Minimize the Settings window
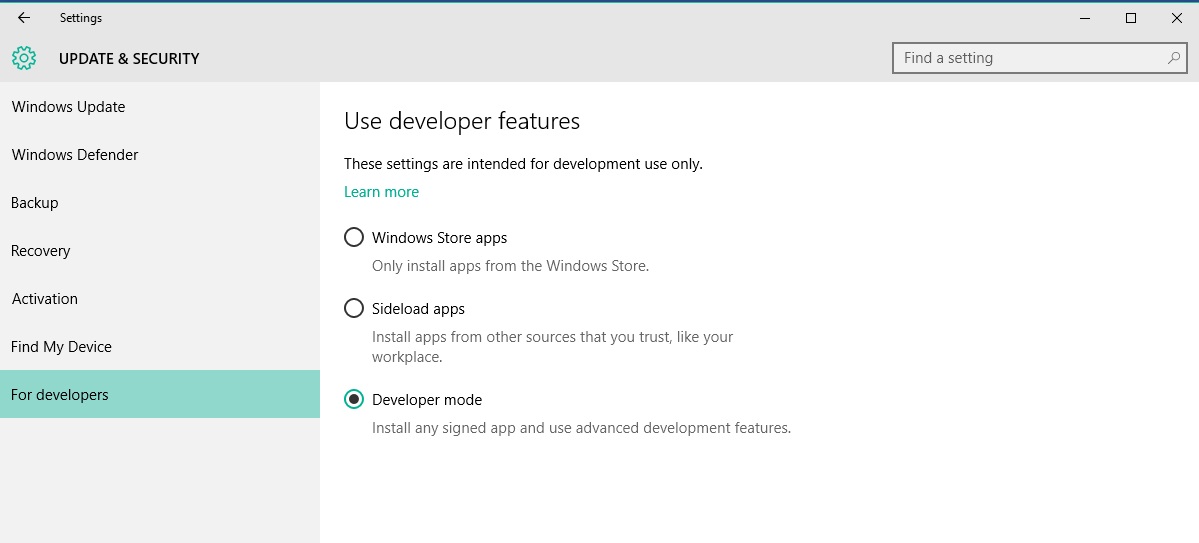 click(1084, 18)
